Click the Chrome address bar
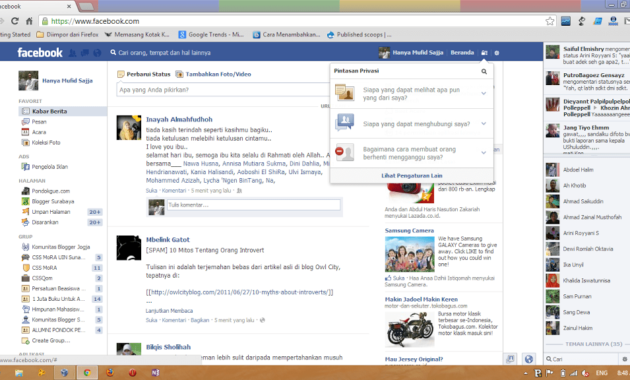The height and width of the screenshot is (380, 630). (x=297, y=21)
